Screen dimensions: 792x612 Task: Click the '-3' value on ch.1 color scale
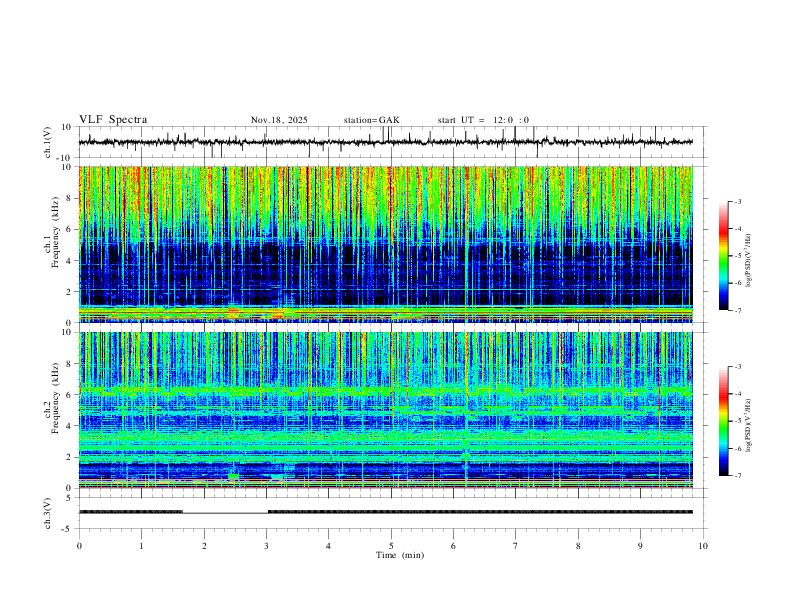click(x=737, y=201)
